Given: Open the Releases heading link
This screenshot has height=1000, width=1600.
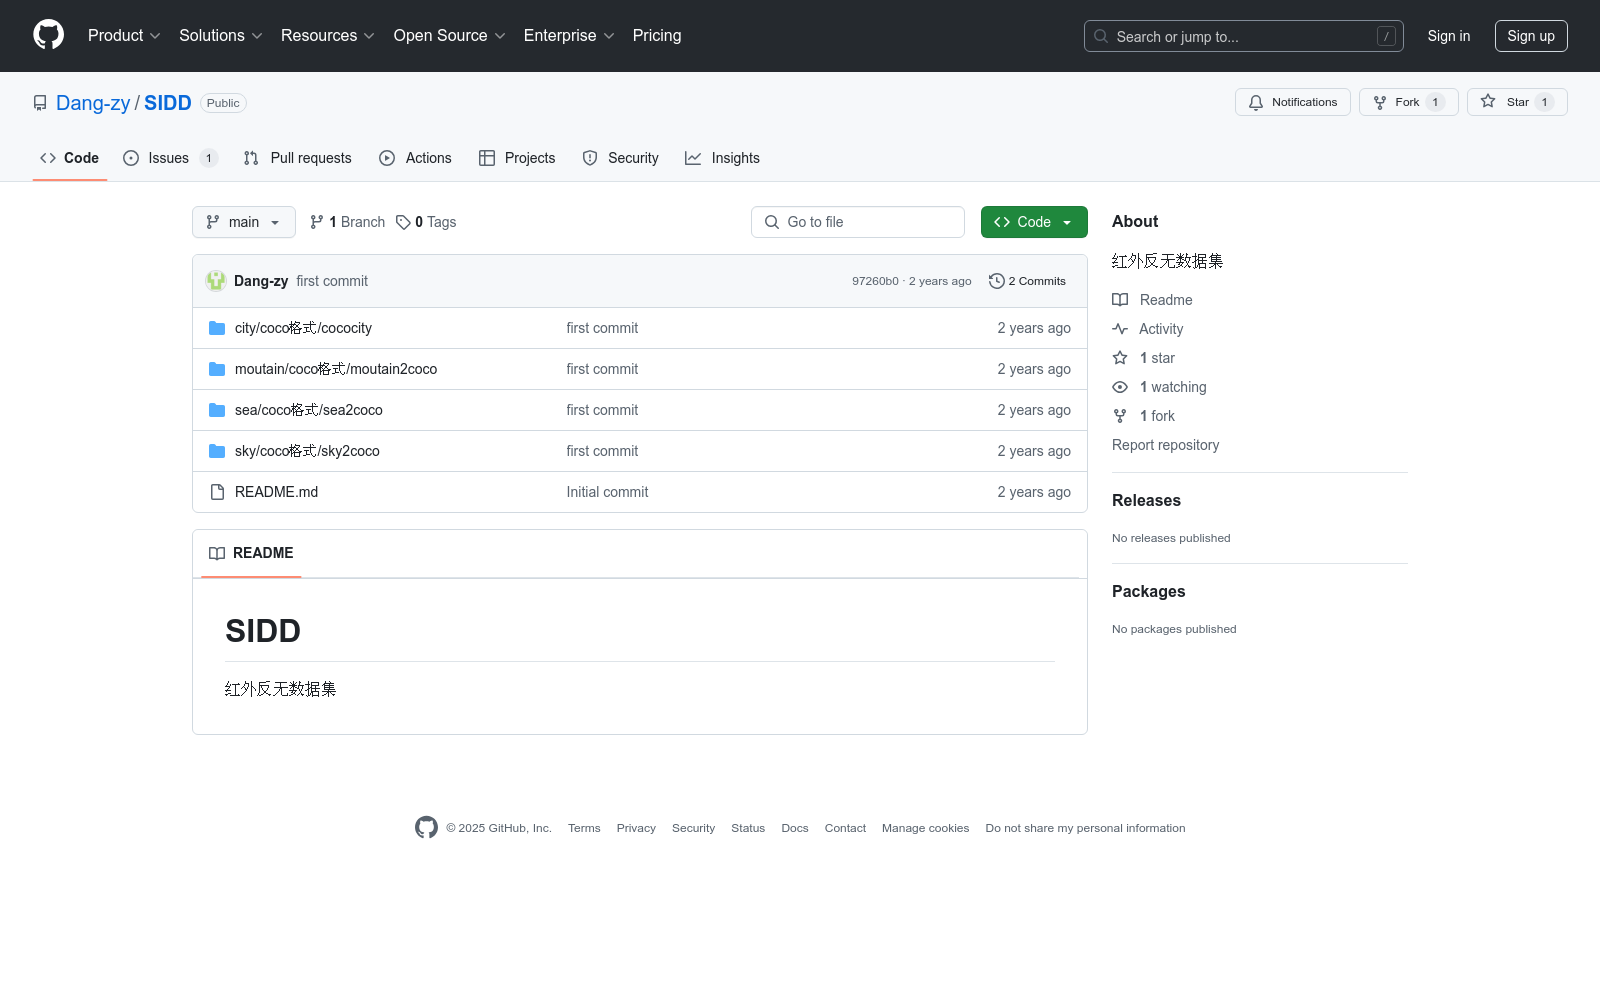Looking at the screenshot, I should tap(1146, 500).
